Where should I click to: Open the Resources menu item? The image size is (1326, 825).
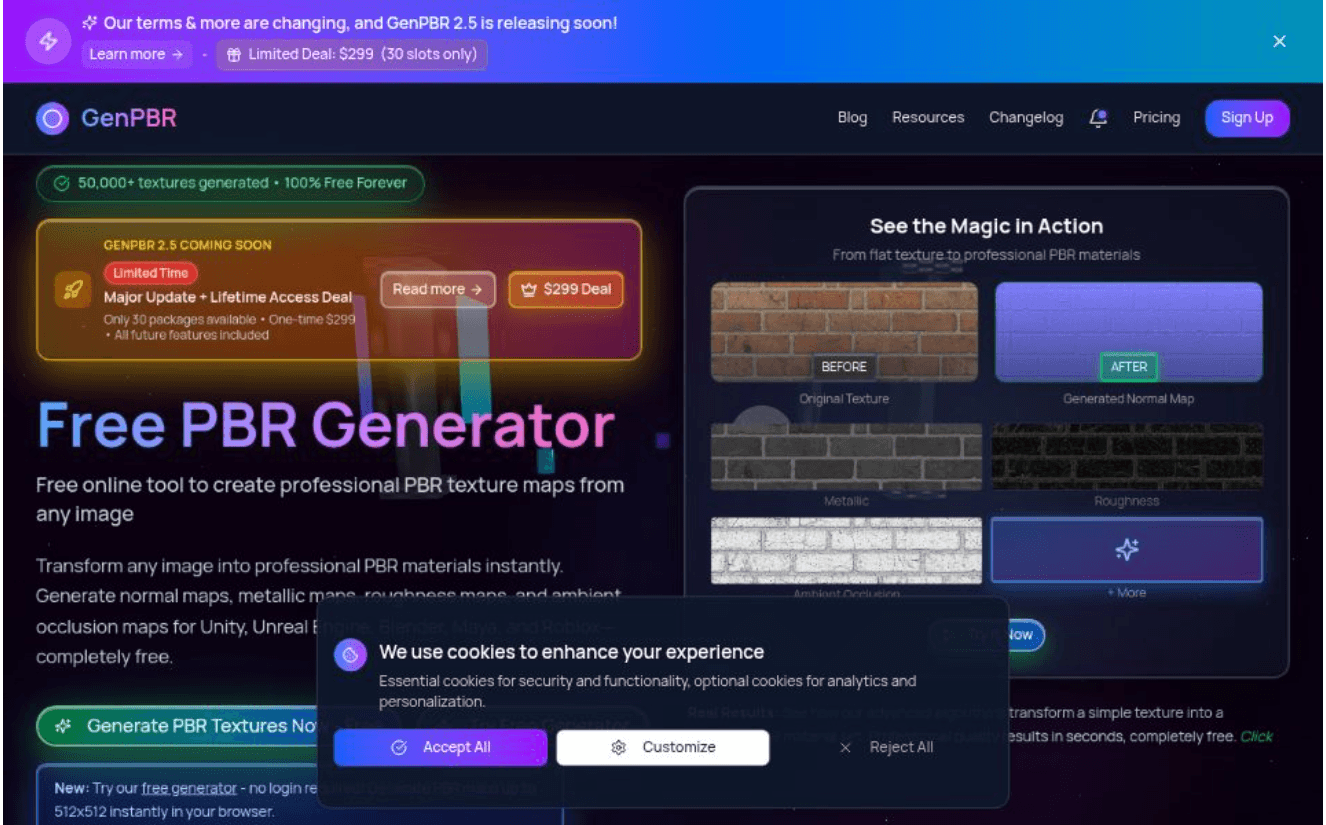pyautogui.click(x=928, y=118)
